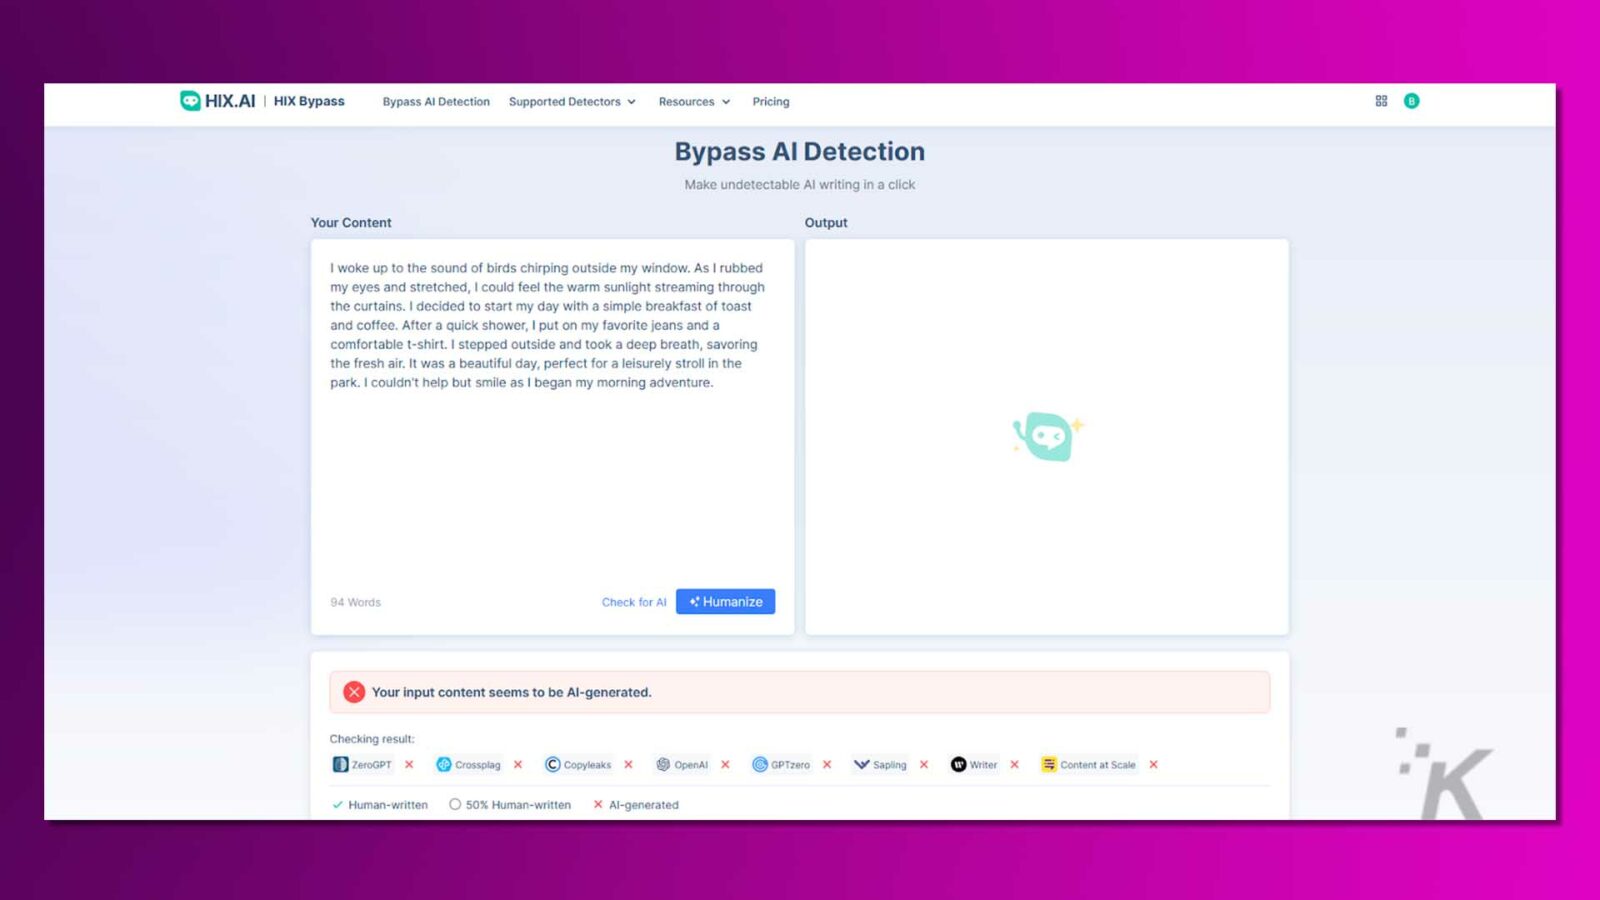Image resolution: width=1600 pixels, height=900 pixels.
Task: Click the Human-written checkmark legend icon
Action: tap(337, 805)
